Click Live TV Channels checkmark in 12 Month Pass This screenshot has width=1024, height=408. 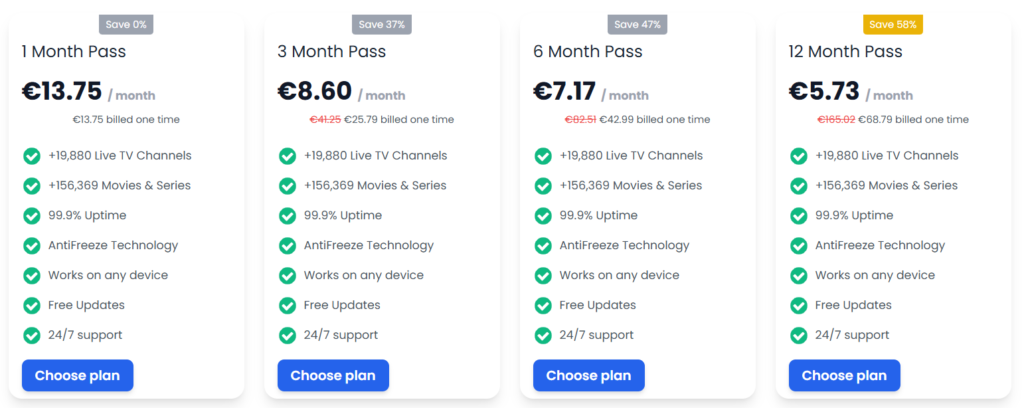[x=799, y=156]
